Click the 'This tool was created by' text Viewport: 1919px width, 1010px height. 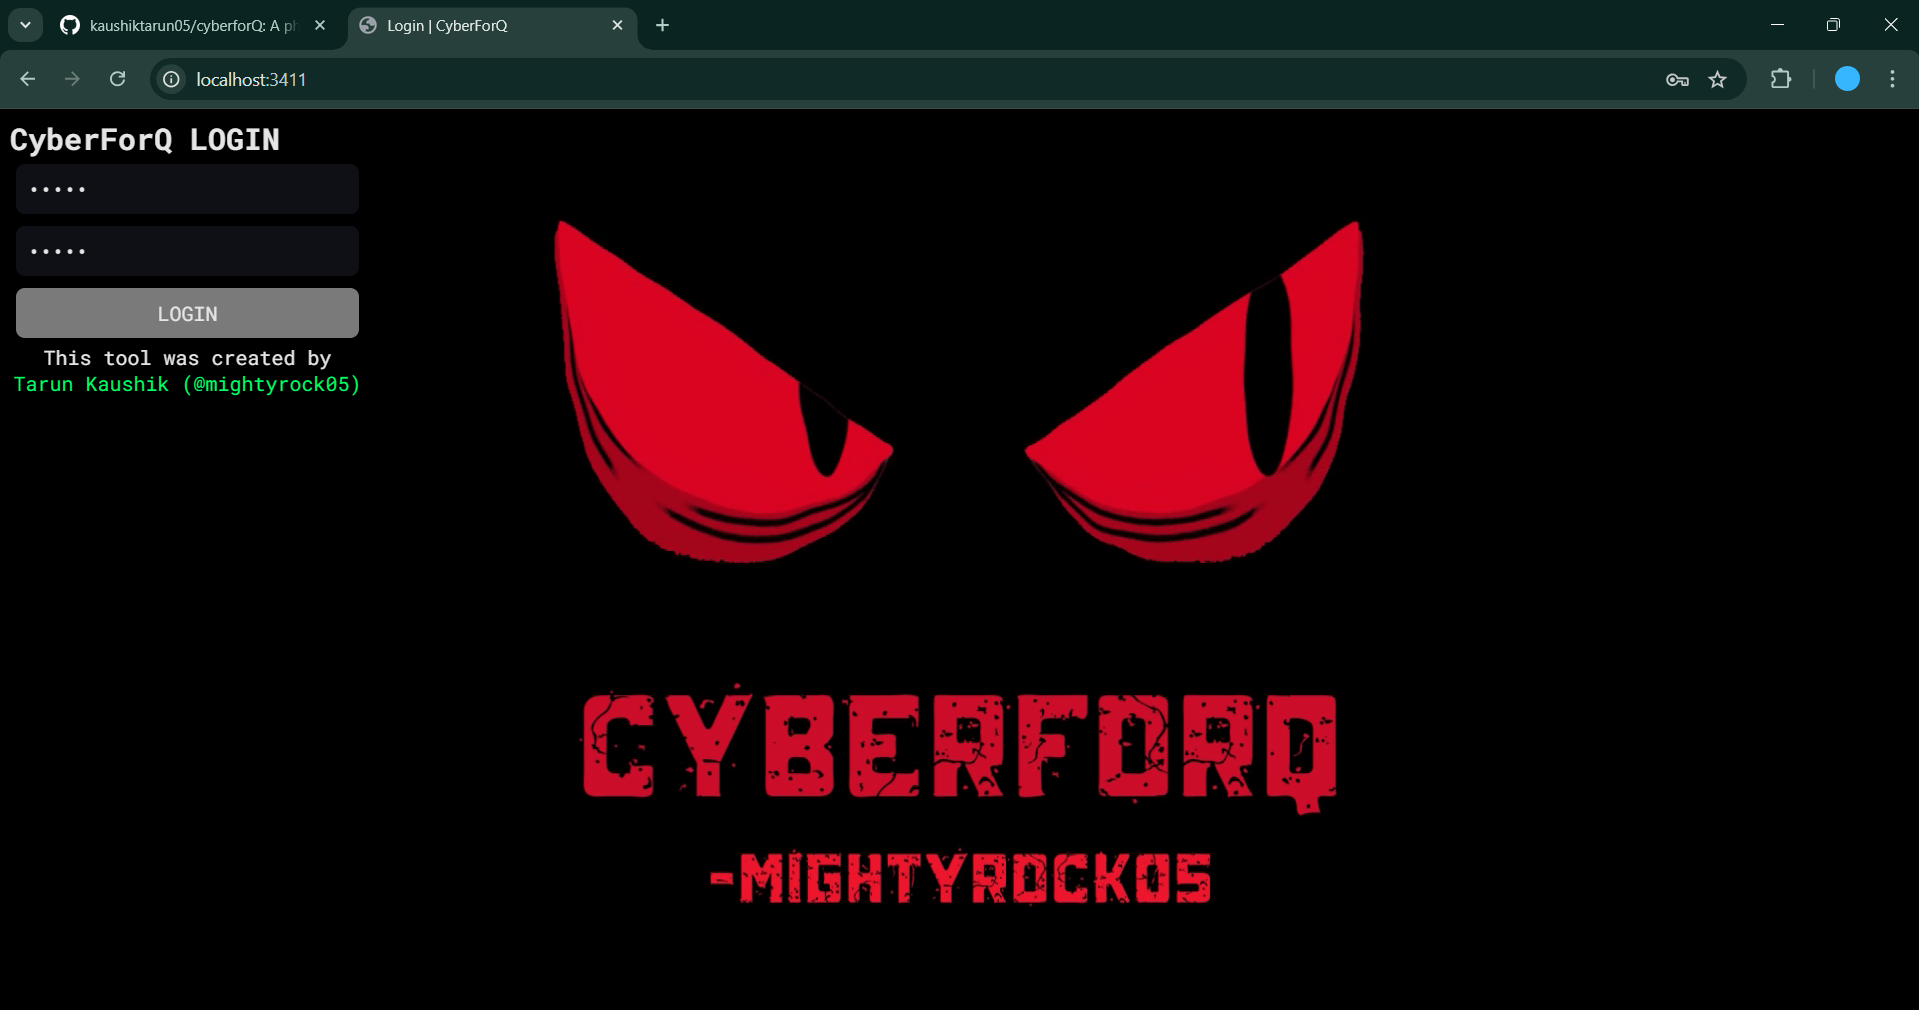pos(187,358)
